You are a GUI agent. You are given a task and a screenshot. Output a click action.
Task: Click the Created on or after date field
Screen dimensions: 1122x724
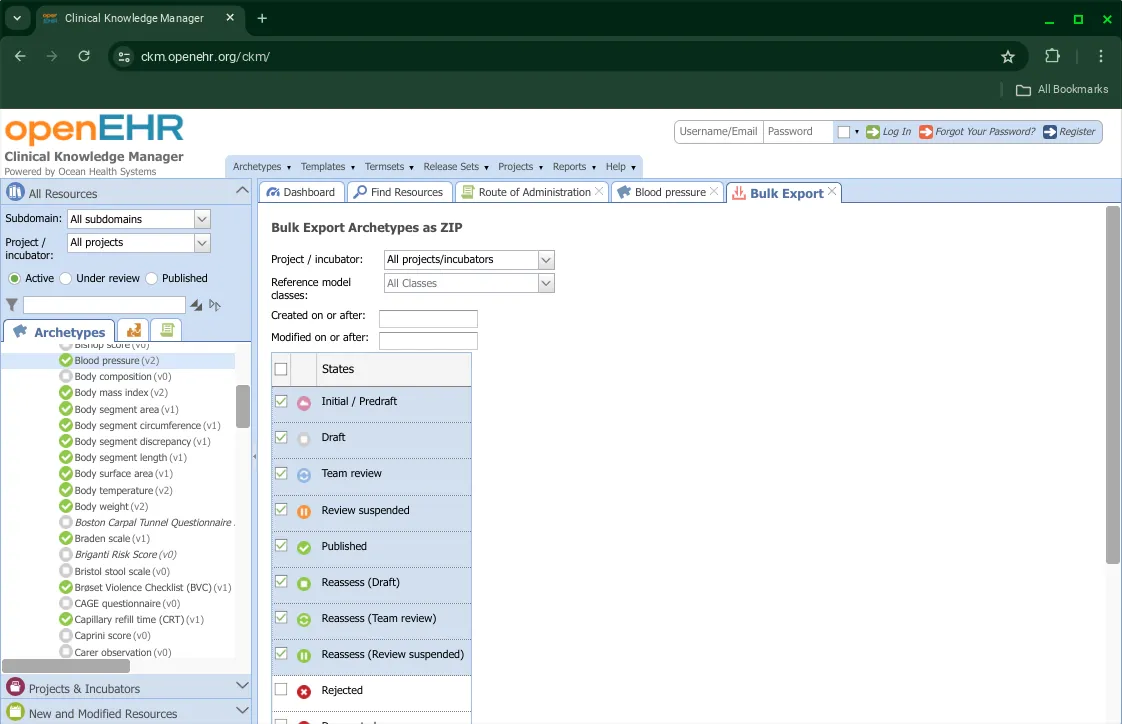click(x=428, y=319)
